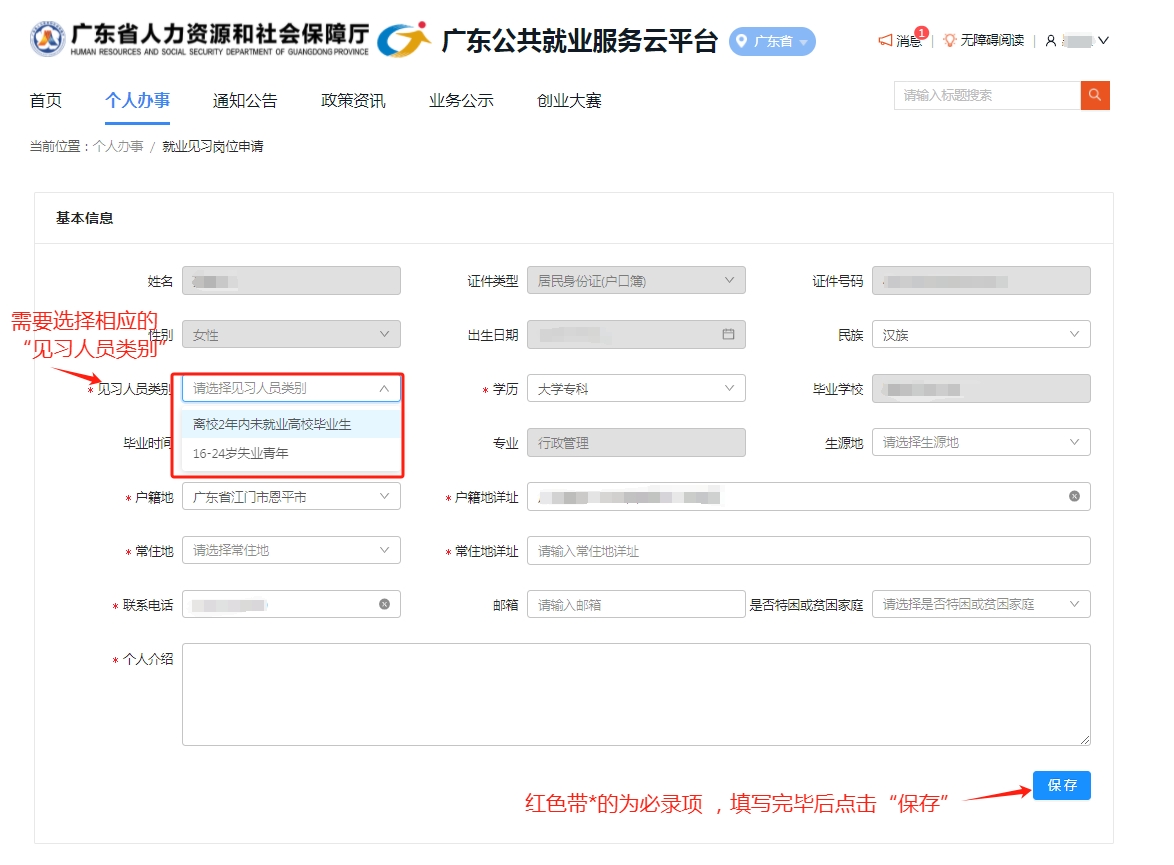Open the 广东省 region selector
Viewport: 1174px width, 865px height.
pyautogui.click(x=772, y=42)
